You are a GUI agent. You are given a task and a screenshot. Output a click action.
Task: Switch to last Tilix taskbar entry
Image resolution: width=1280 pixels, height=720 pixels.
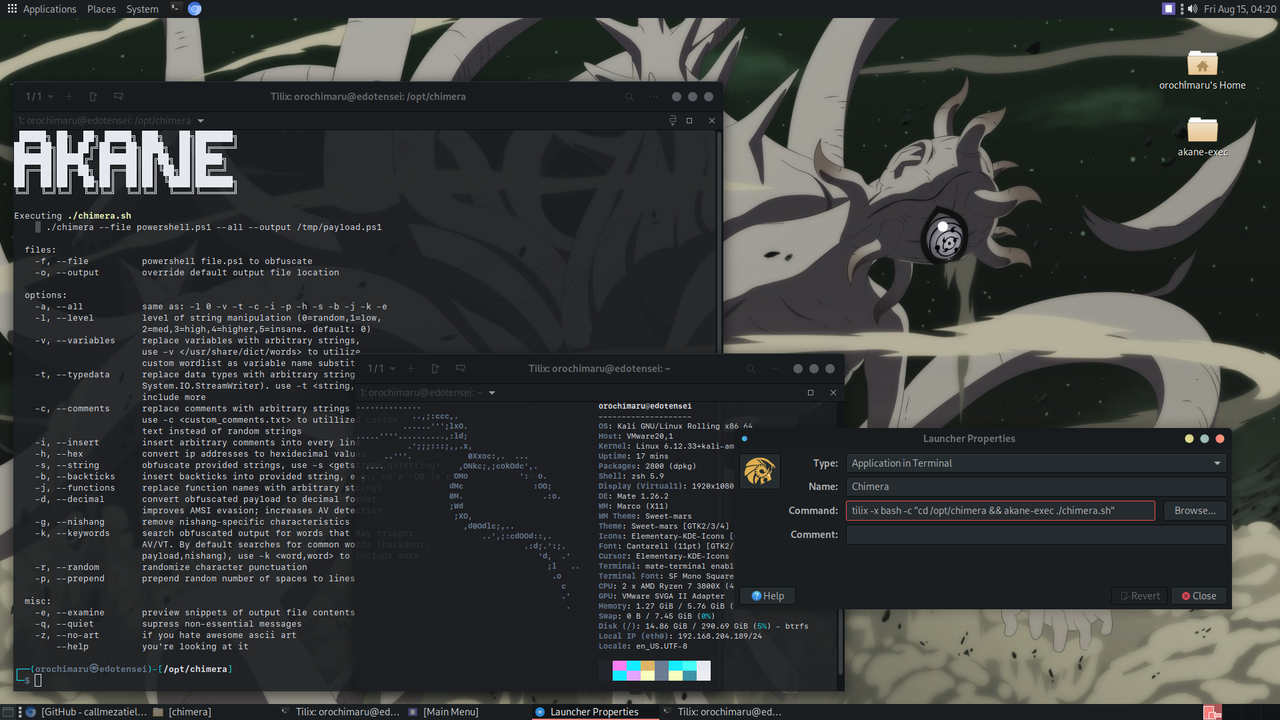[x=722, y=712]
